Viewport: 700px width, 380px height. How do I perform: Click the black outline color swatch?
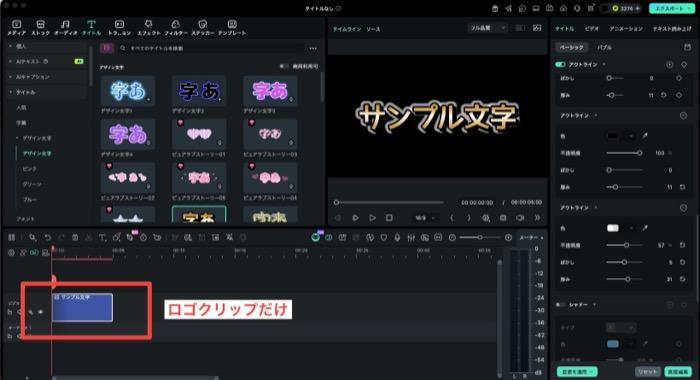tap(612, 135)
